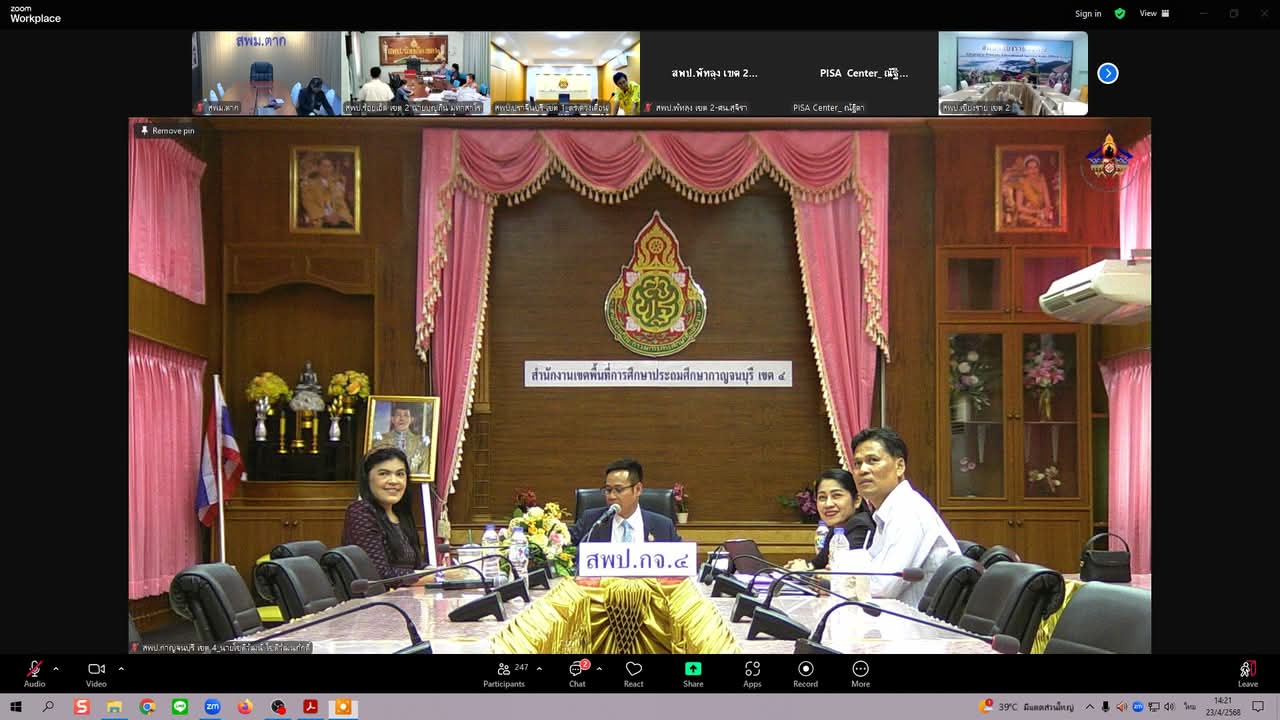Screen dimensions: 1280x720
Task: Start recording with the Record button
Action: (805, 673)
